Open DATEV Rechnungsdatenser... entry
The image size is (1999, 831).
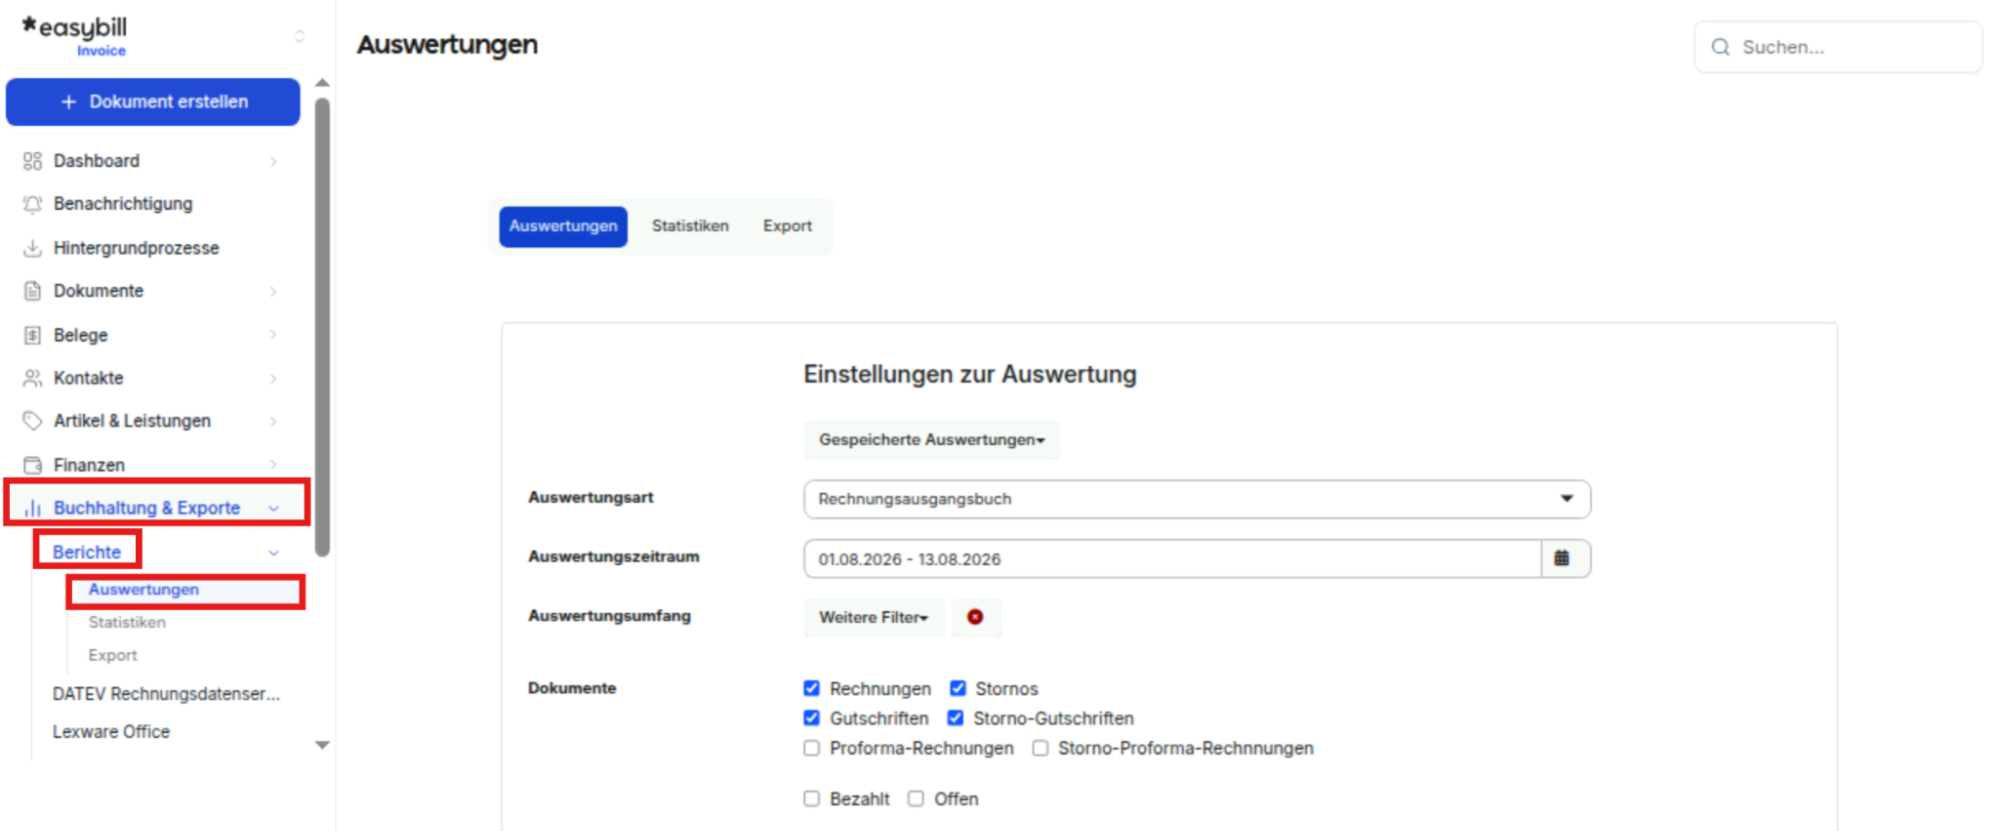coord(166,694)
